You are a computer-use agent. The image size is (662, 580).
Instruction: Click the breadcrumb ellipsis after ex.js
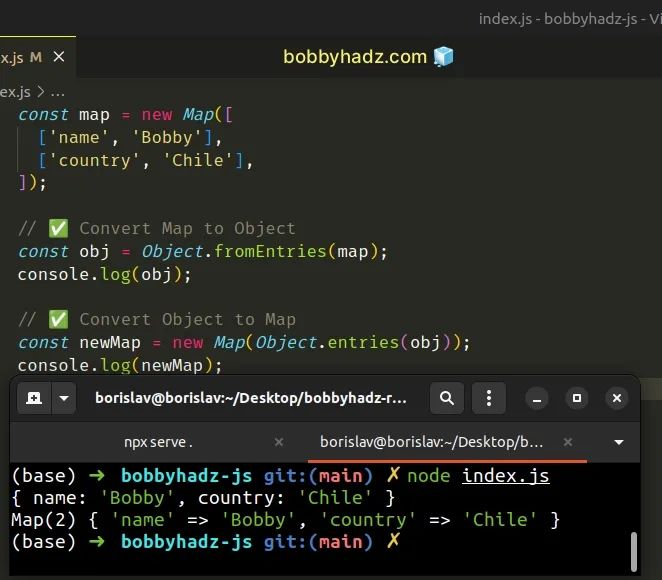(x=57, y=92)
